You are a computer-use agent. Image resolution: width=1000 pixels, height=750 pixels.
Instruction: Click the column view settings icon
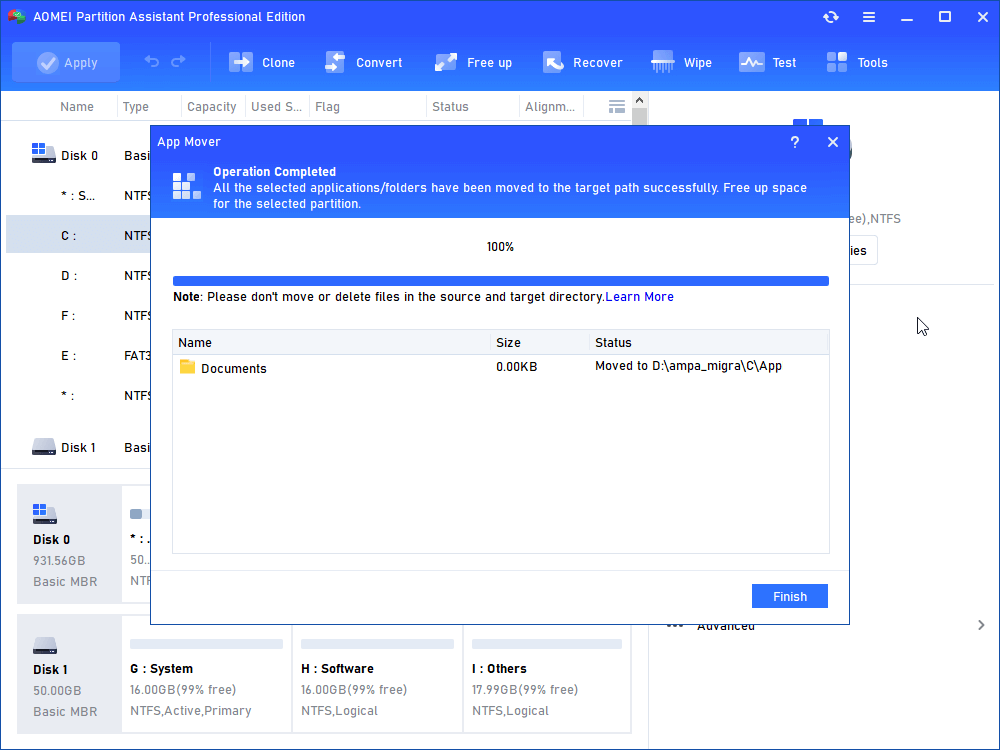617,106
